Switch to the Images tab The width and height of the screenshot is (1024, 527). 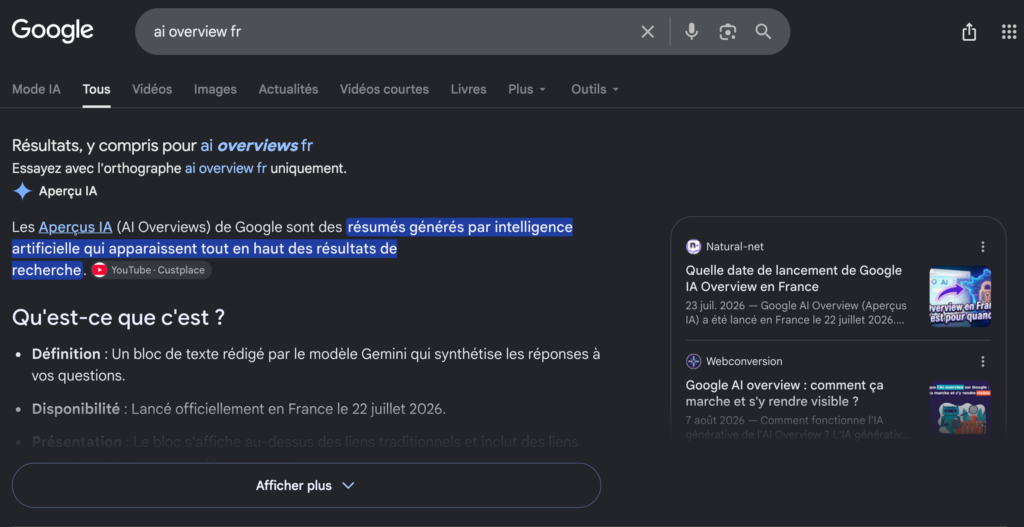[x=215, y=89]
